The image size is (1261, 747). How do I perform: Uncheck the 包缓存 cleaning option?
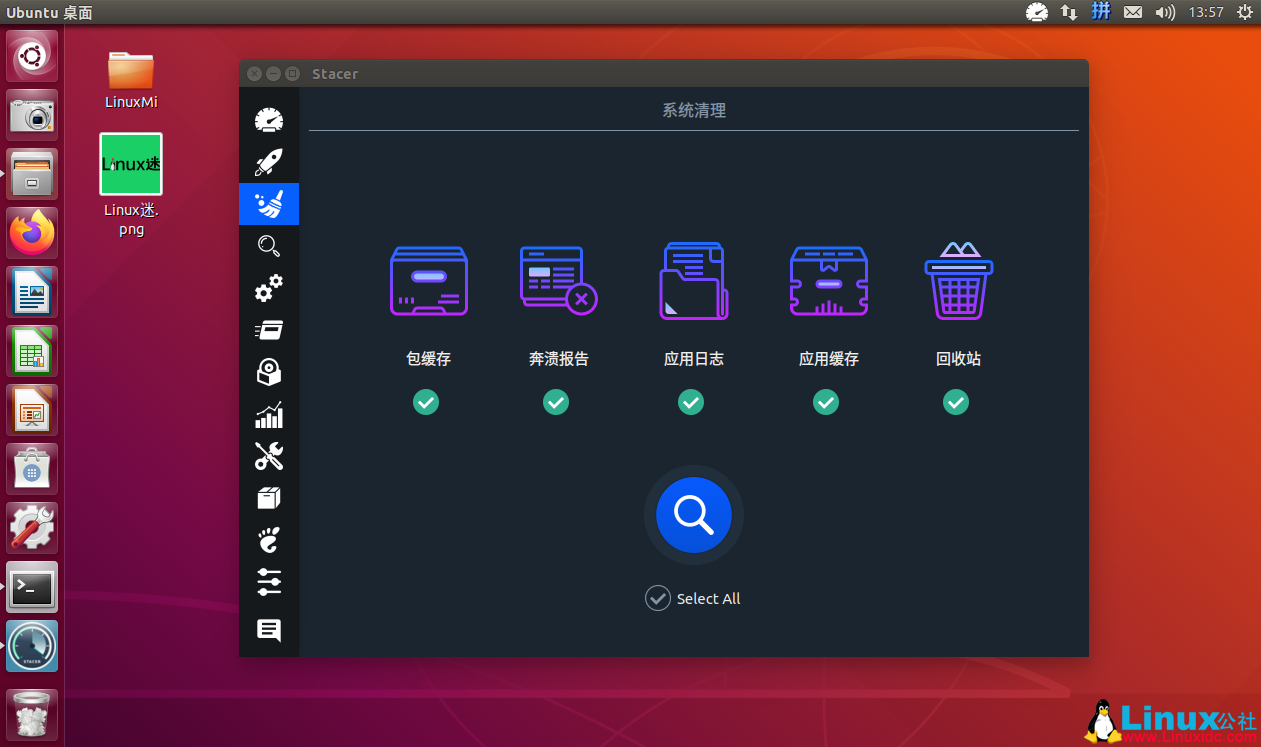tap(426, 402)
